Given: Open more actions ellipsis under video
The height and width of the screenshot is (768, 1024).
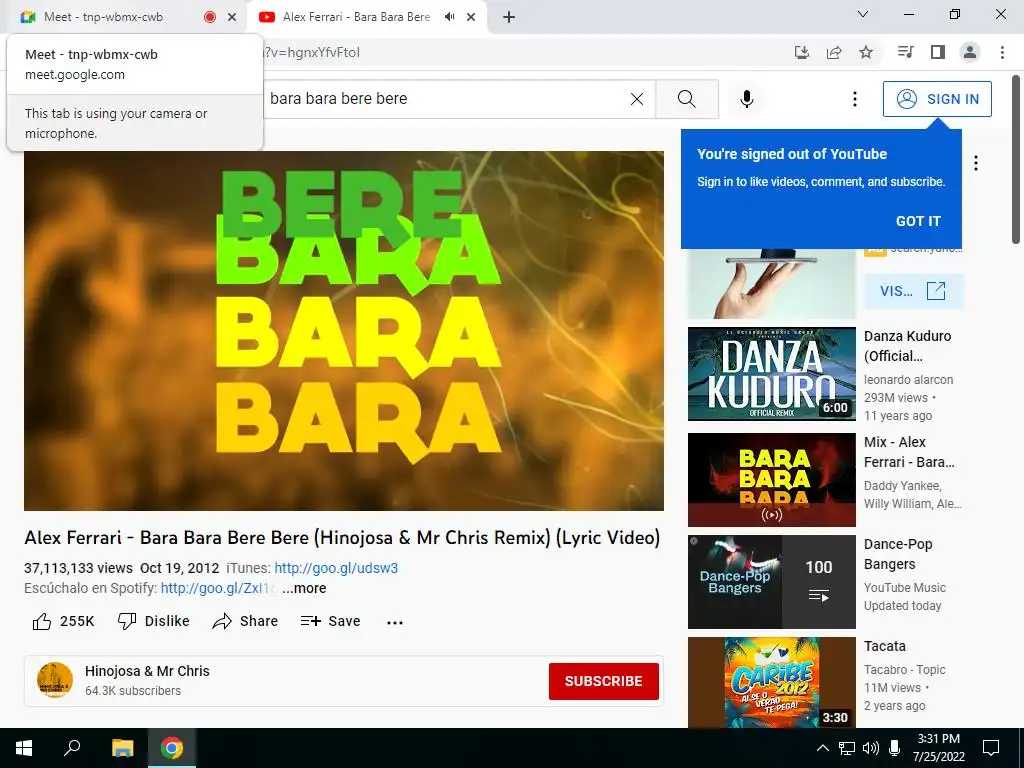Looking at the screenshot, I should click(395, 622).
